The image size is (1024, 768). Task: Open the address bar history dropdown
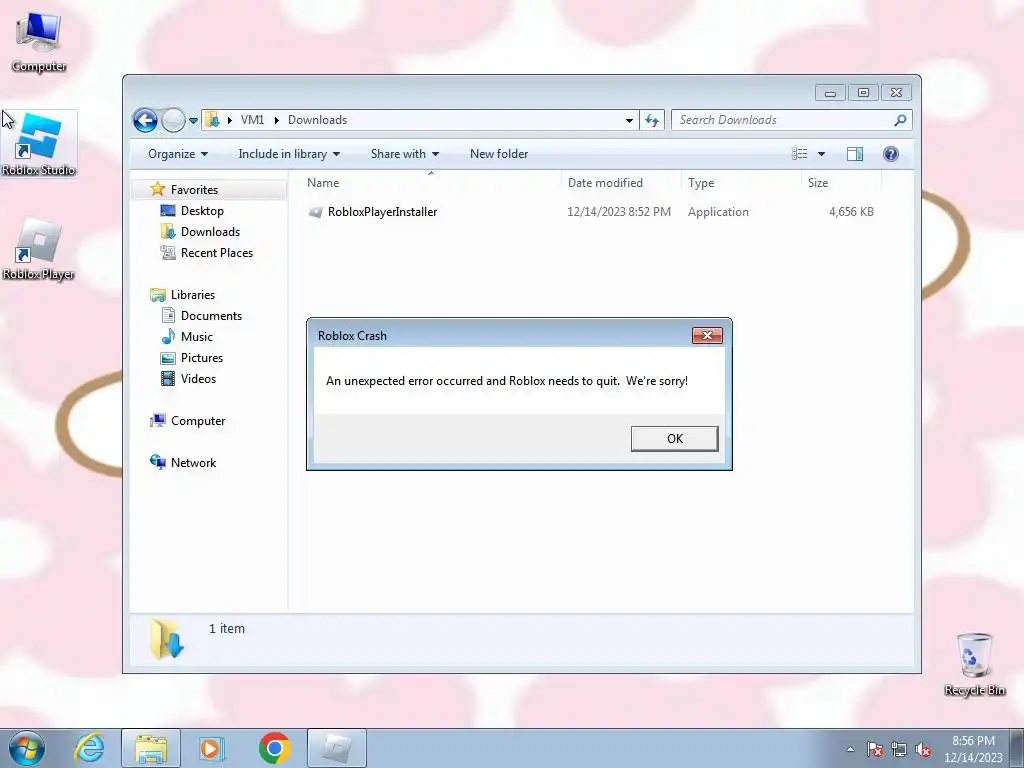click(629, 120)
